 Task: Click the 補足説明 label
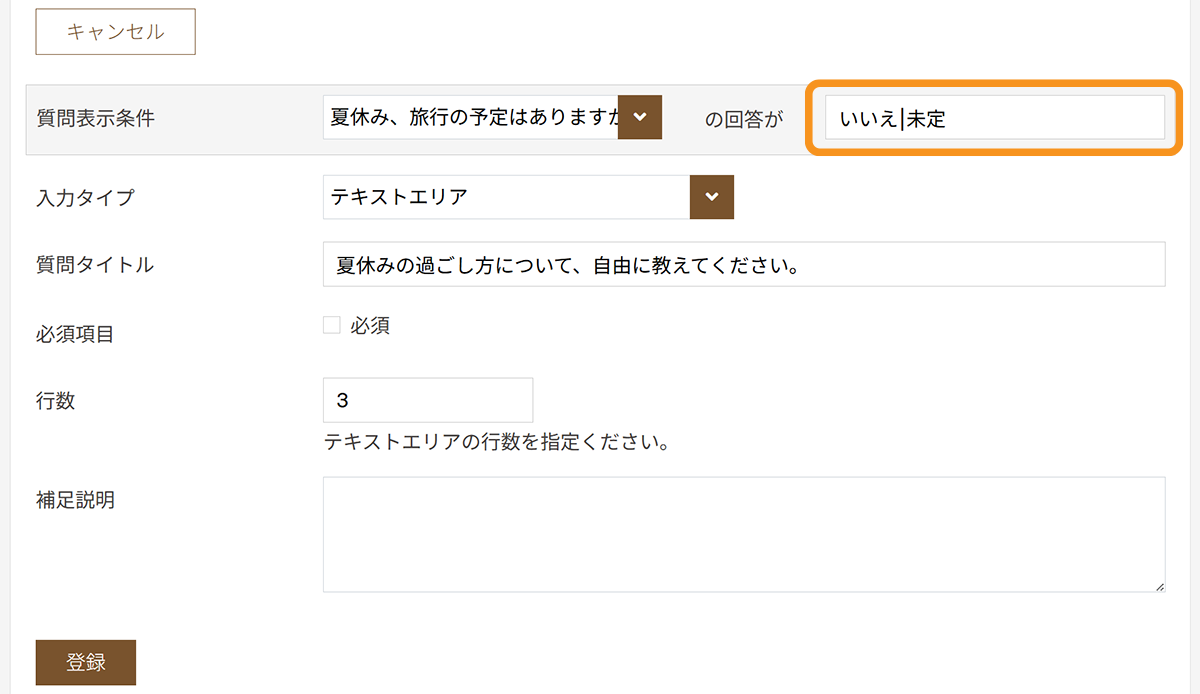(x=75, y=499)
